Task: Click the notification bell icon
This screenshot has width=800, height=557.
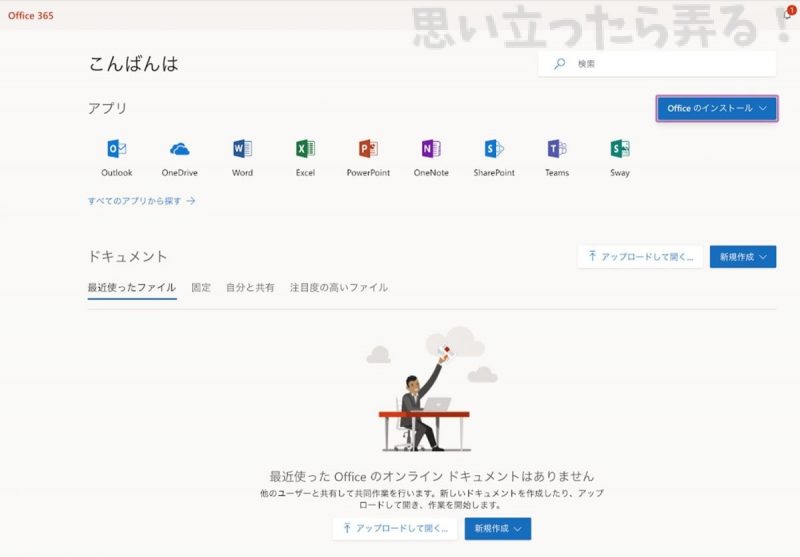Action: 787,15
